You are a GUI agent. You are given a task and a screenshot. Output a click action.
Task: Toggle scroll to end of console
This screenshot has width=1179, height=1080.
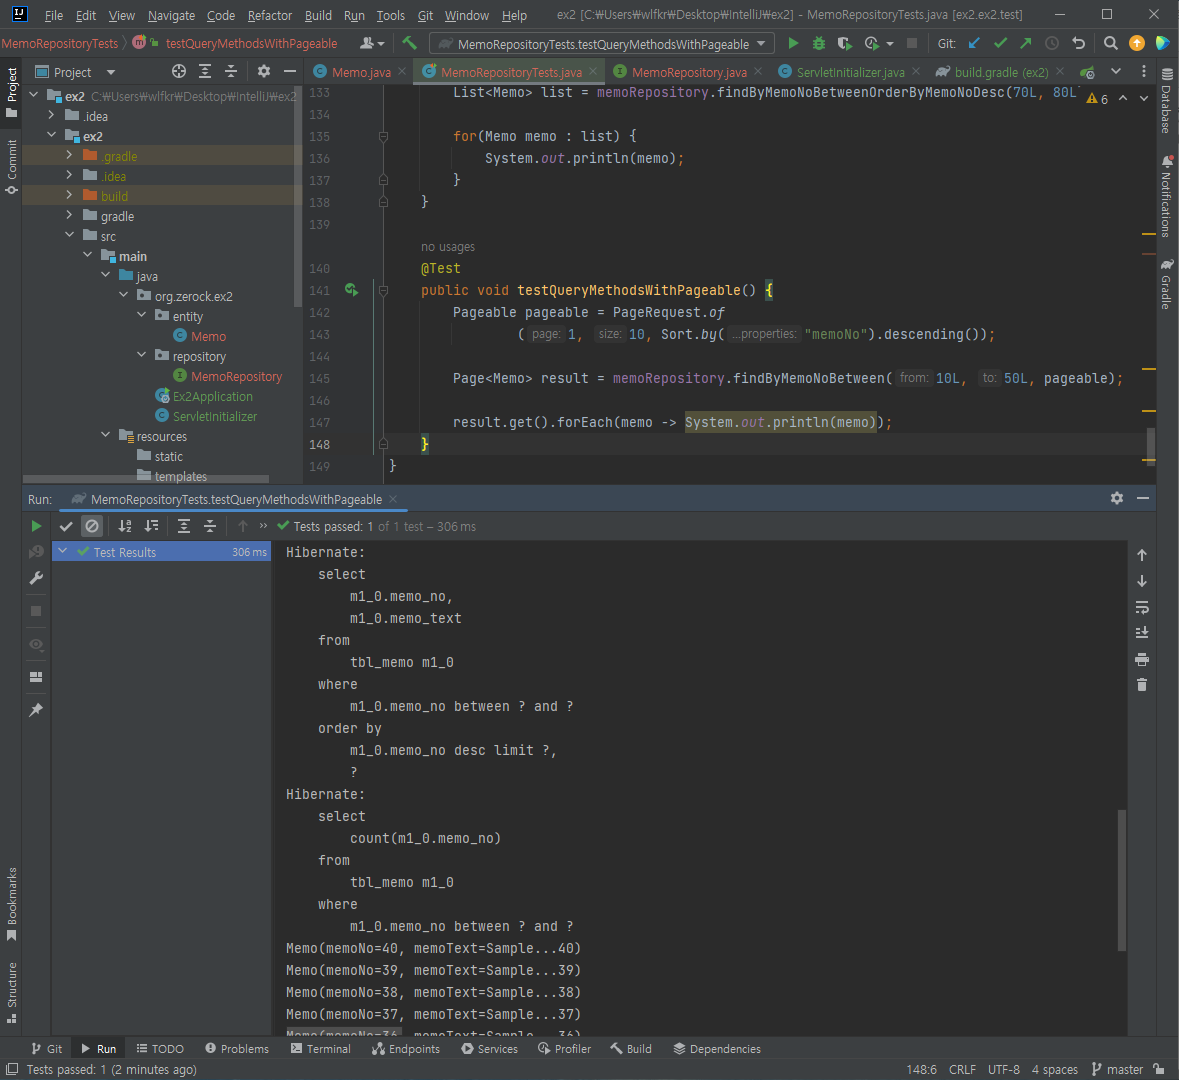[x=1141, y=633]
